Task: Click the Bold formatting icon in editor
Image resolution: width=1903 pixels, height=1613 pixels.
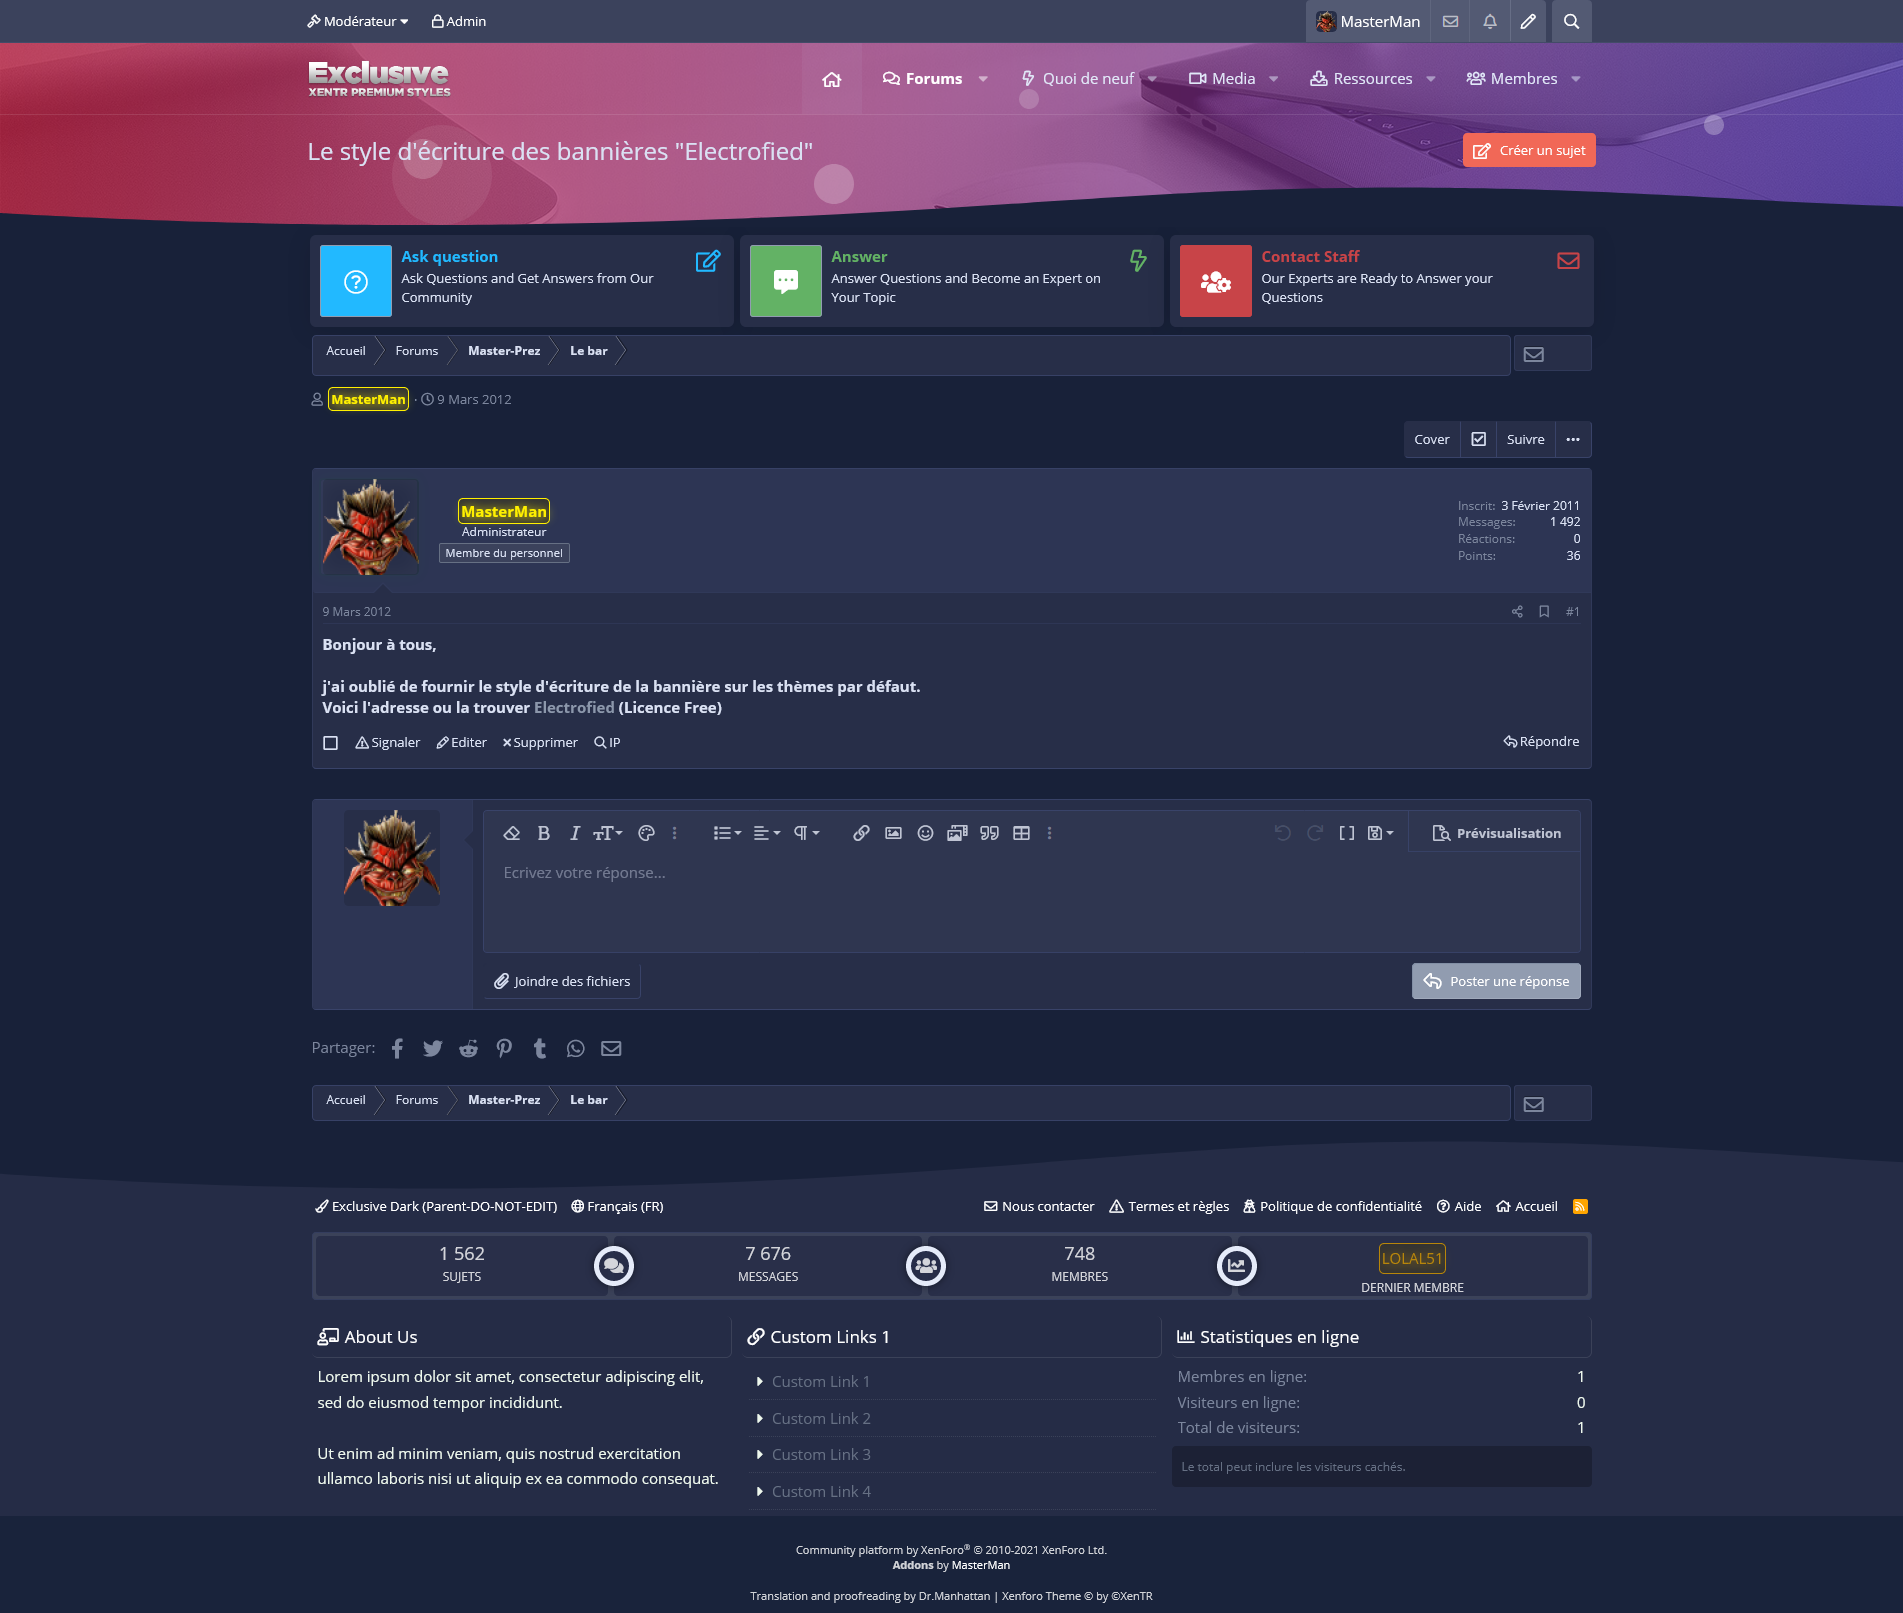Action: point(543,833)
